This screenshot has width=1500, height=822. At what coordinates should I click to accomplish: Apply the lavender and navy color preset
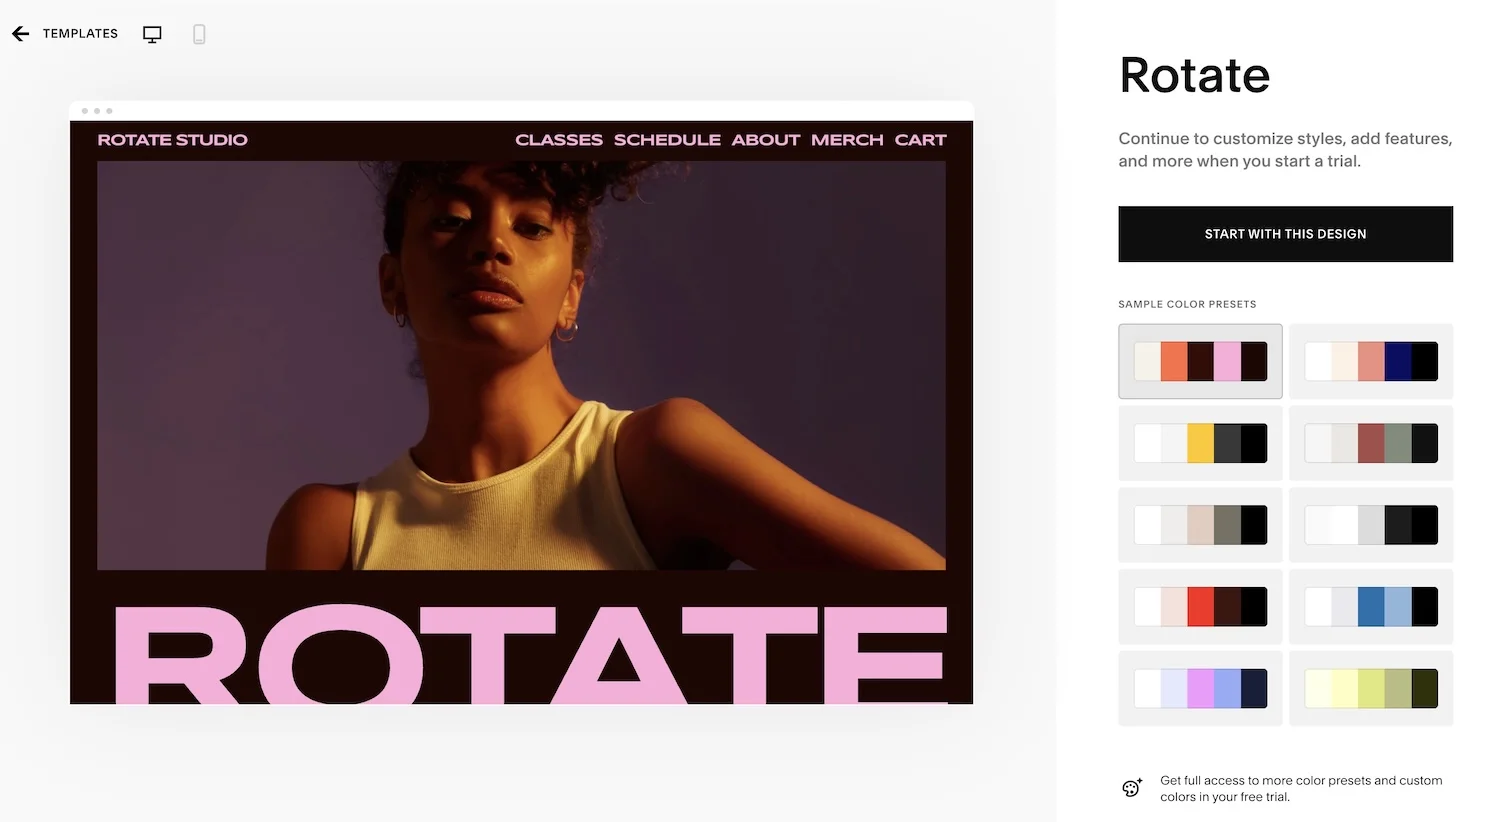1200,689
